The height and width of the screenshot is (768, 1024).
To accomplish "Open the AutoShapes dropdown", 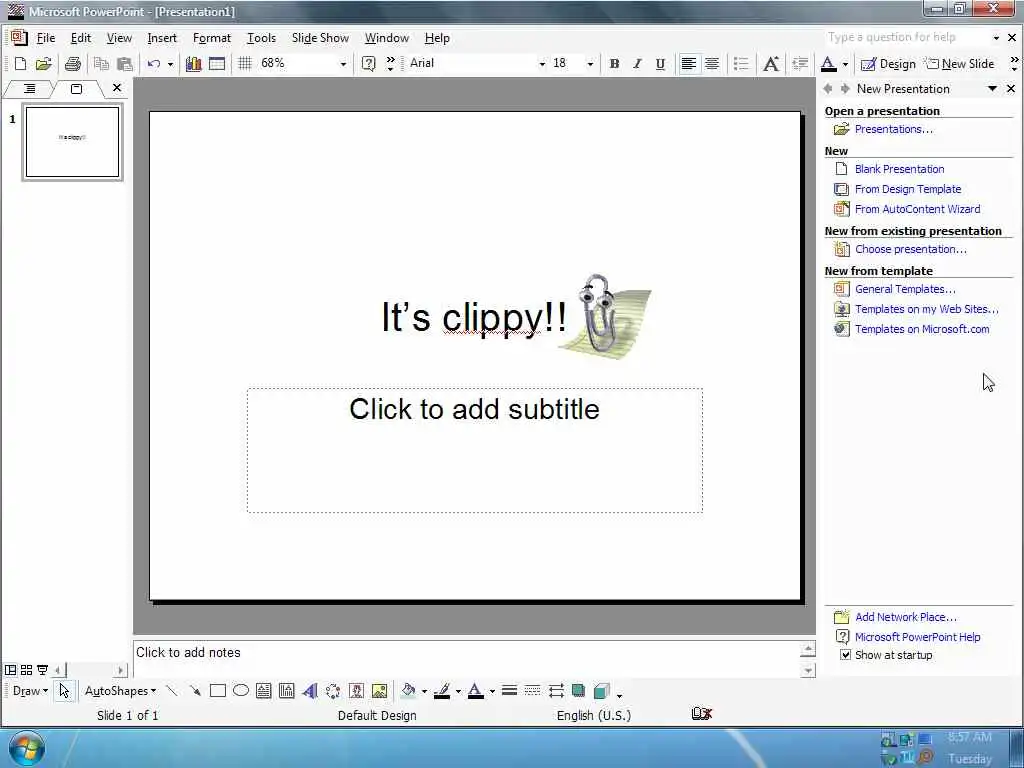I will pyautogui.click(x=120, y=690).
